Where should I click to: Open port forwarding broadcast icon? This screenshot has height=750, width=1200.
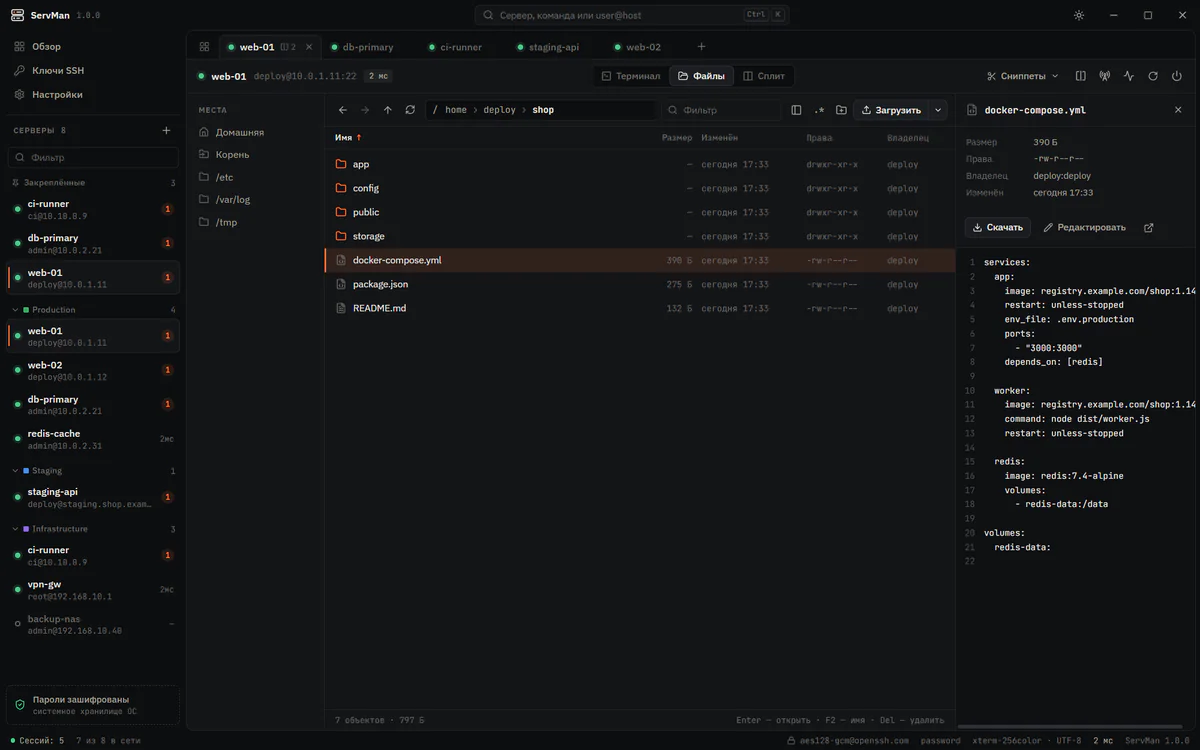pyautogui.click(x=1105, y=76)
